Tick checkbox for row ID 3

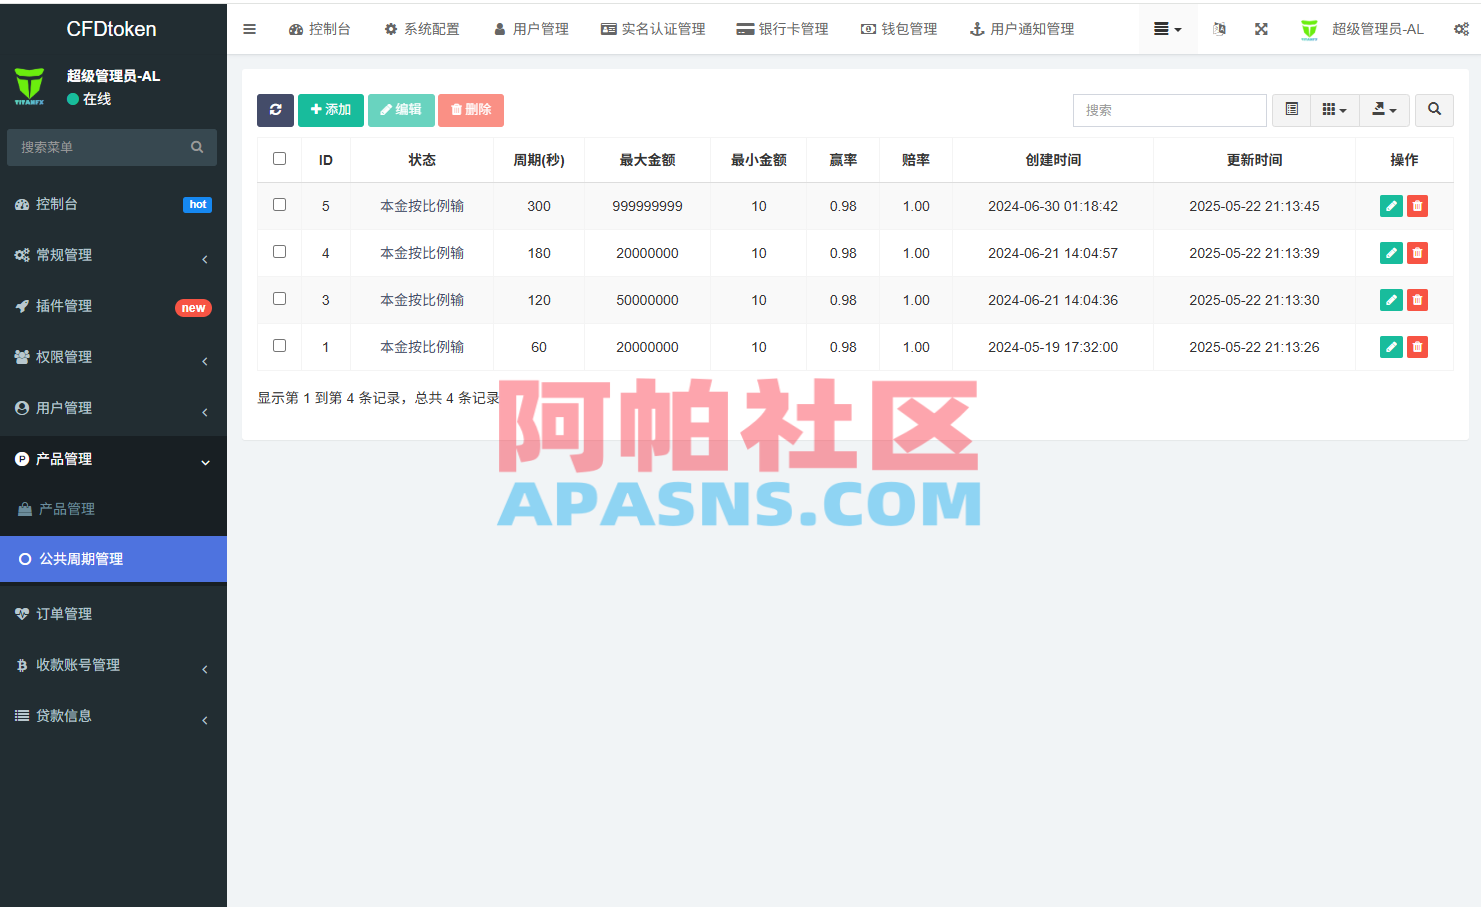coord(279,299)
